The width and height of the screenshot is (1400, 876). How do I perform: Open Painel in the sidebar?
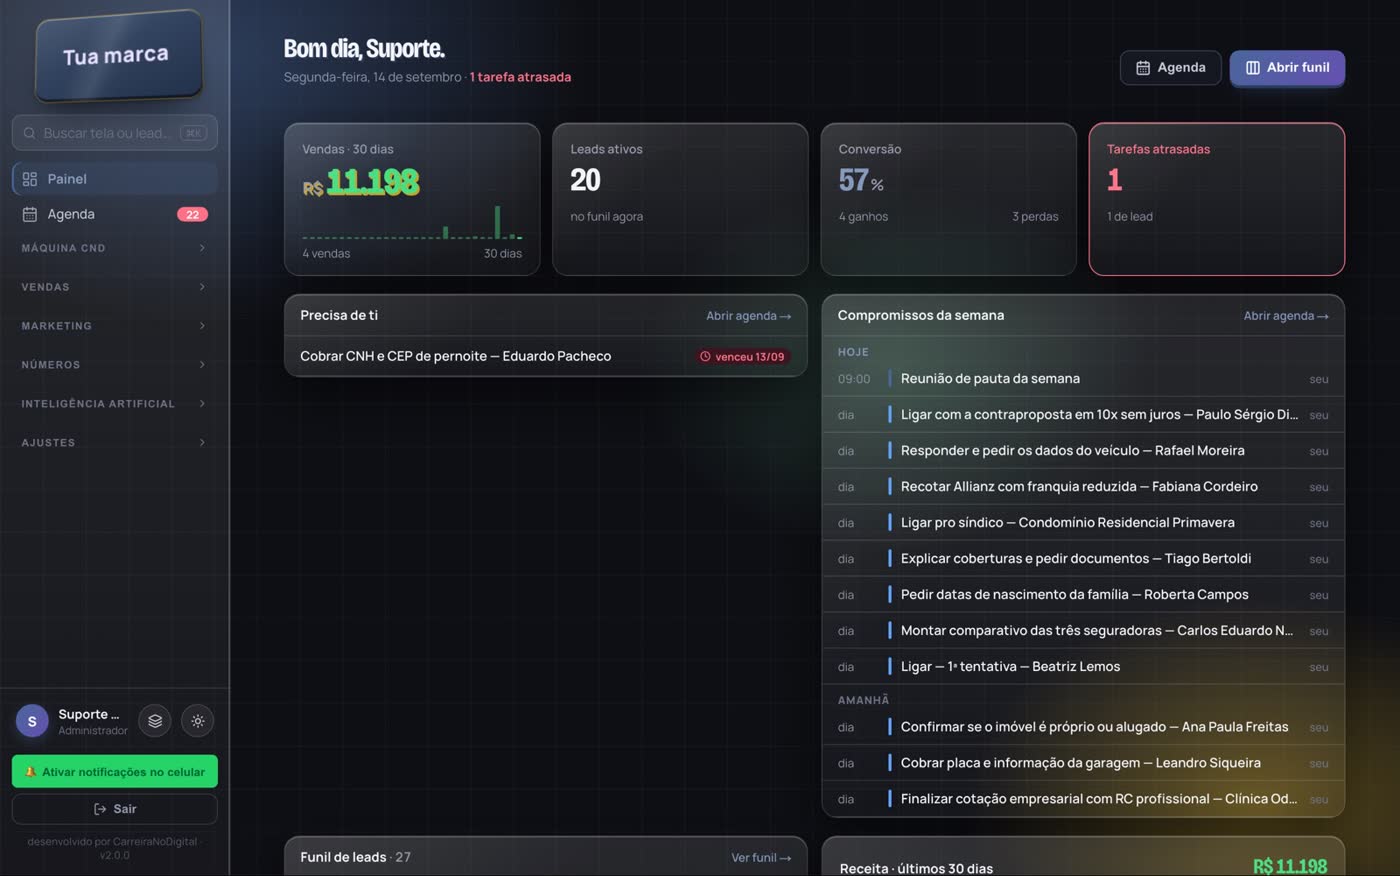[114, 179]
